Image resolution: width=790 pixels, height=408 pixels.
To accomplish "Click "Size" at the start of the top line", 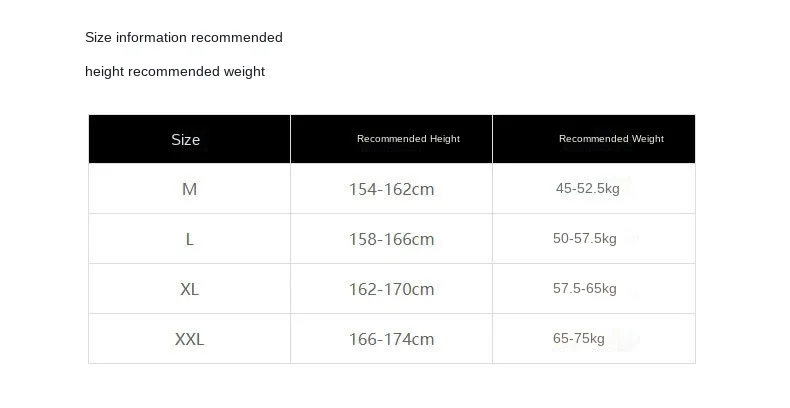I will point(98,38).
